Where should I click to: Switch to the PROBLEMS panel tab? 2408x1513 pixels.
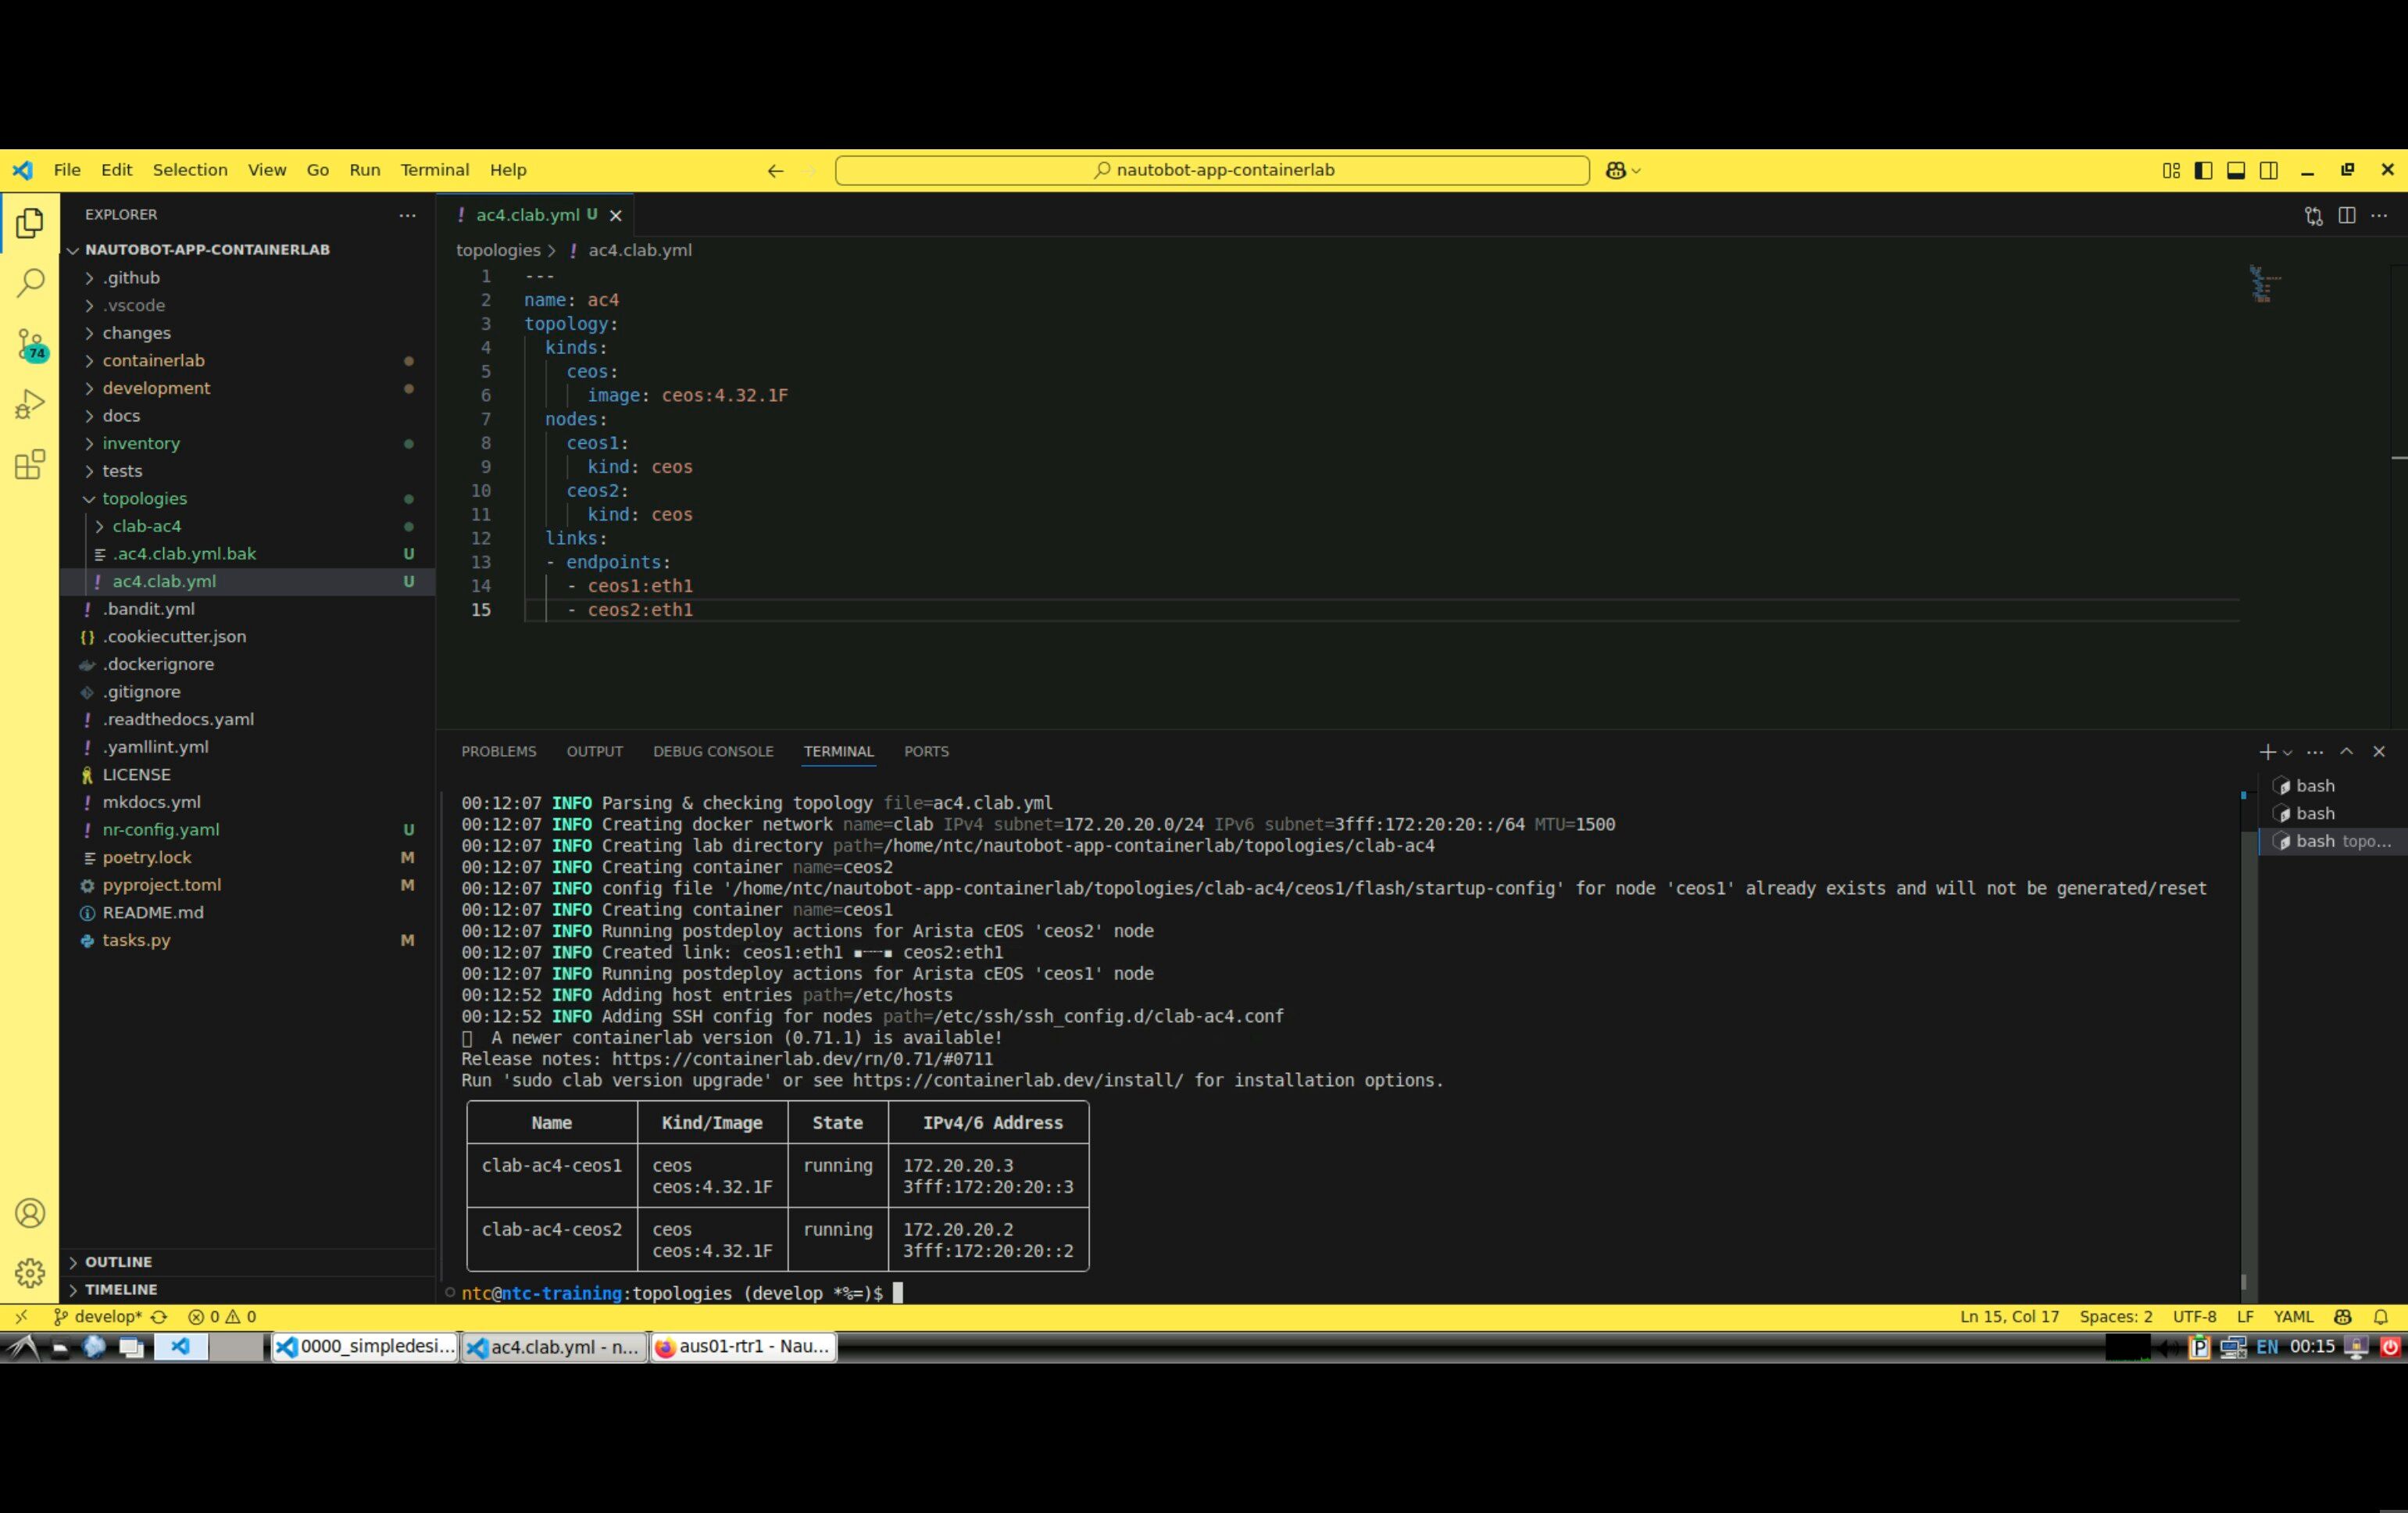[x=498, y=751]
